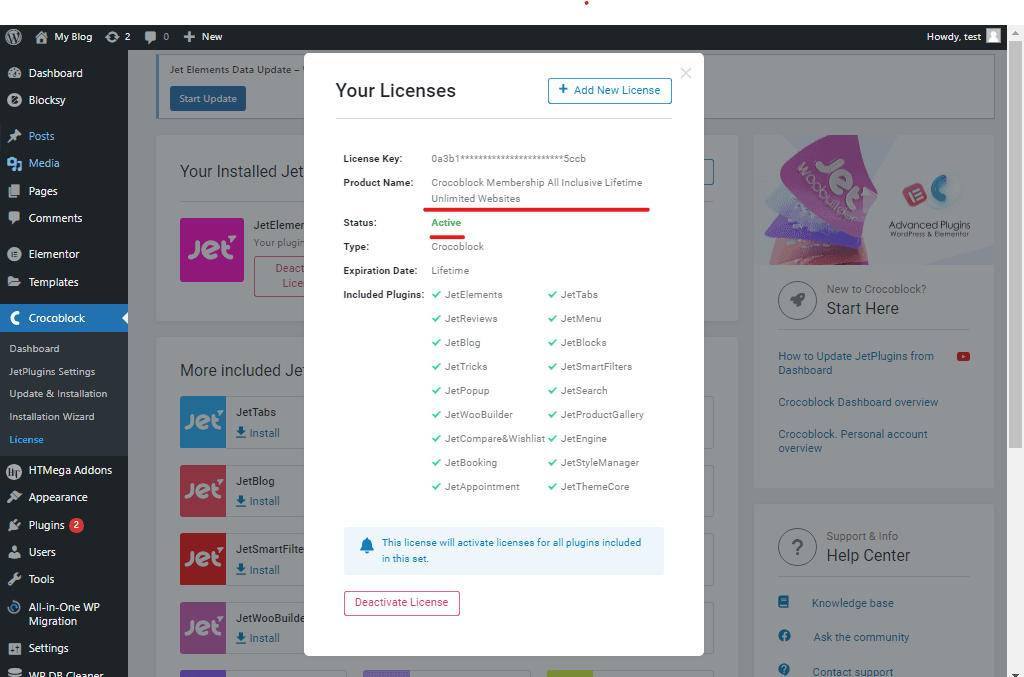
Task: Close the Your Licenses popup
Action: (x=686, y=73)
